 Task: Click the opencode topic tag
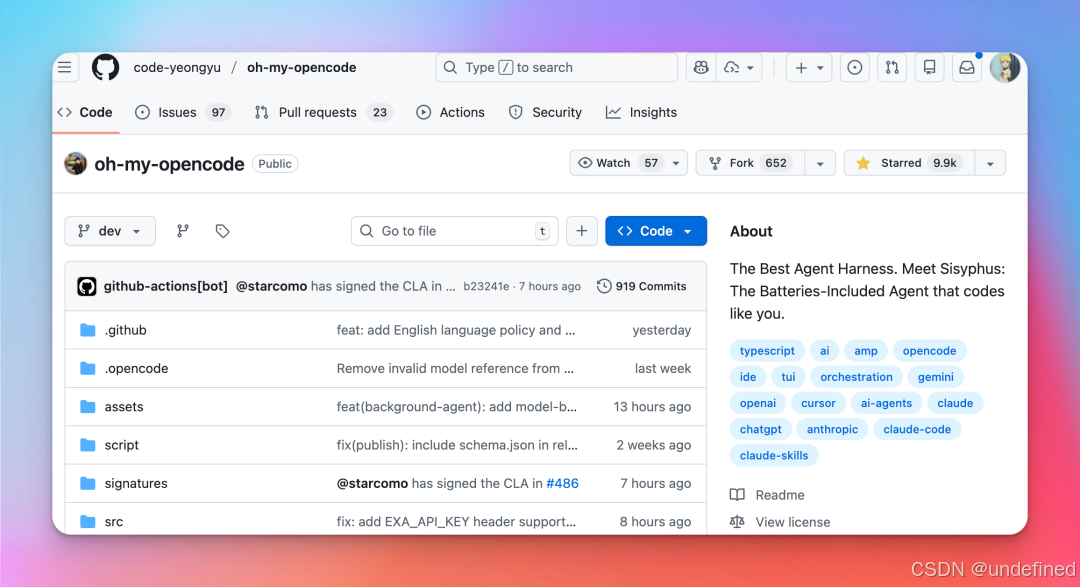click(x=929, y=351)
